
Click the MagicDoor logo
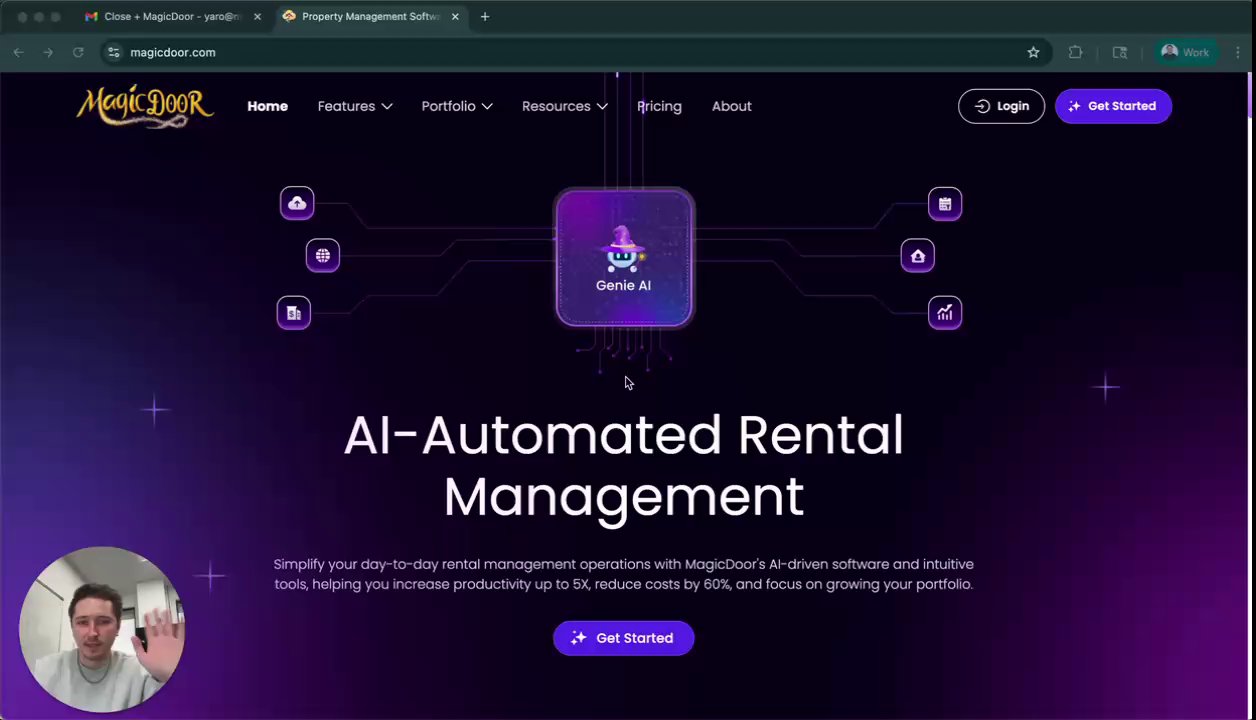pos(145,106)
